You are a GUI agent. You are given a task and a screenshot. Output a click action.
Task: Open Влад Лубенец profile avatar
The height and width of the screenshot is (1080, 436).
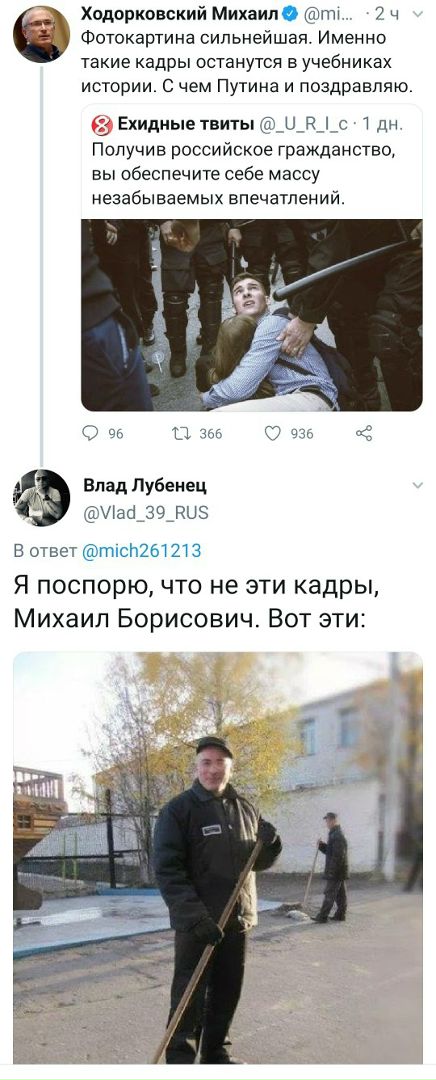pyautogui.click(x=41, y=497)
